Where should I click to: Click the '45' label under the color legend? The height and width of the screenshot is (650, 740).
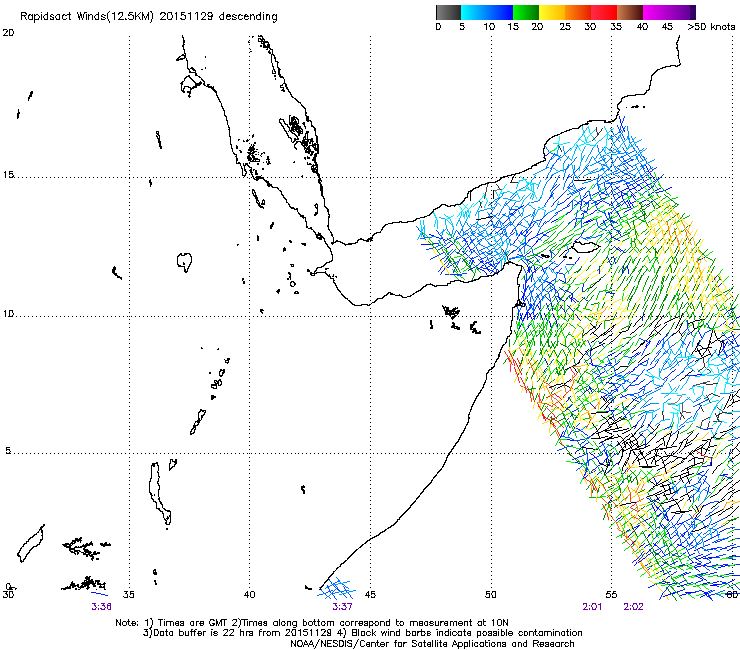667,27
